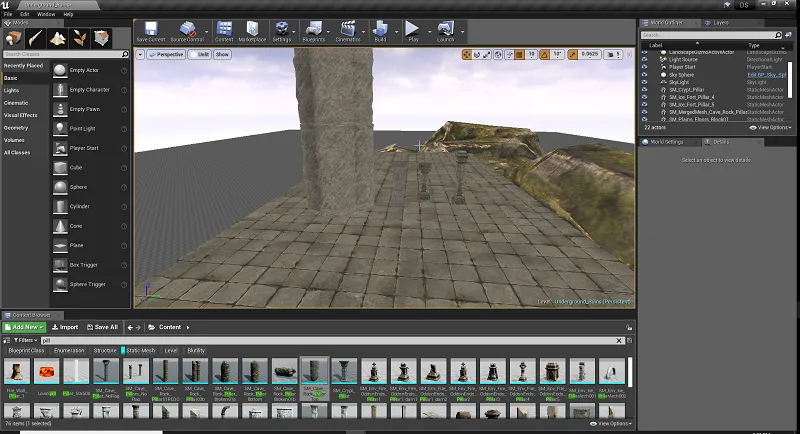Open Marketplace toolbar icon
Viewport: 800px width, 434px height.
pyautogui.click(x=252, y=32)
